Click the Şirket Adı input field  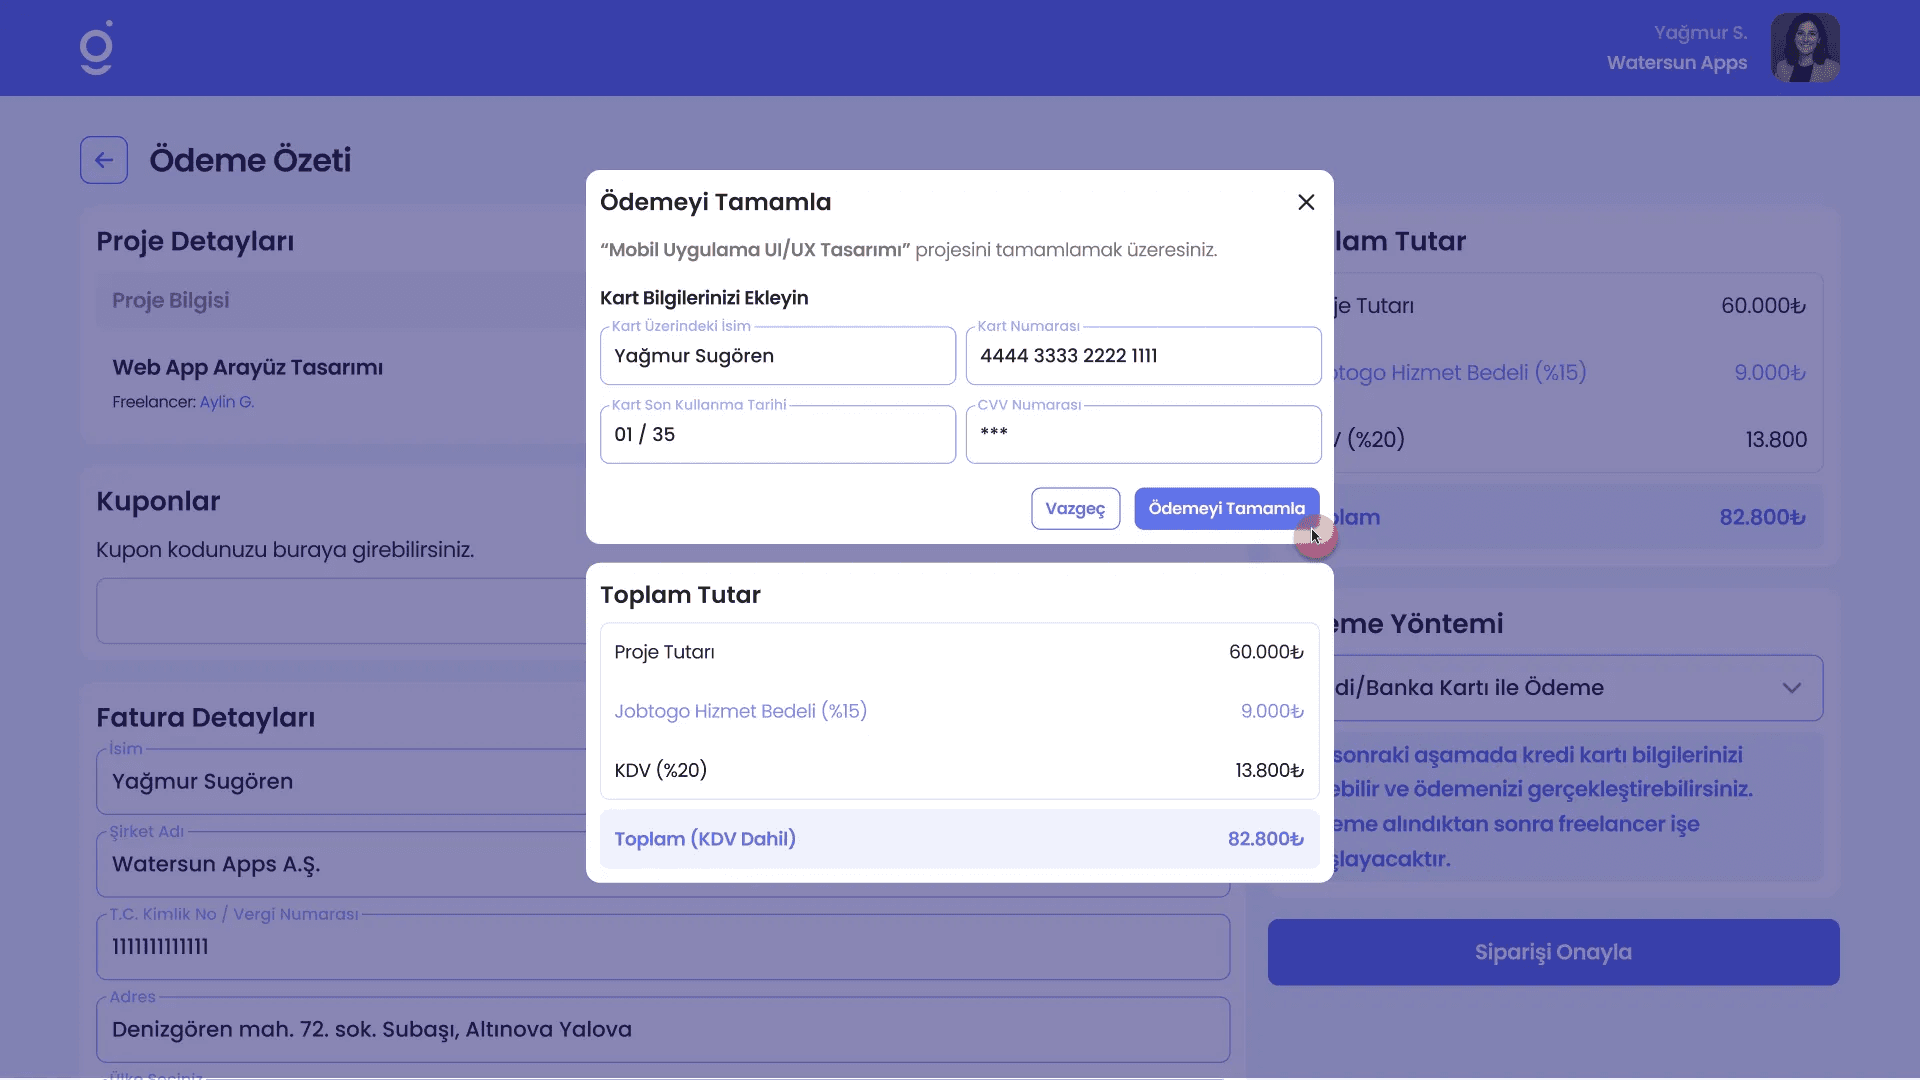pyautogui.click(x=340, y=865)
